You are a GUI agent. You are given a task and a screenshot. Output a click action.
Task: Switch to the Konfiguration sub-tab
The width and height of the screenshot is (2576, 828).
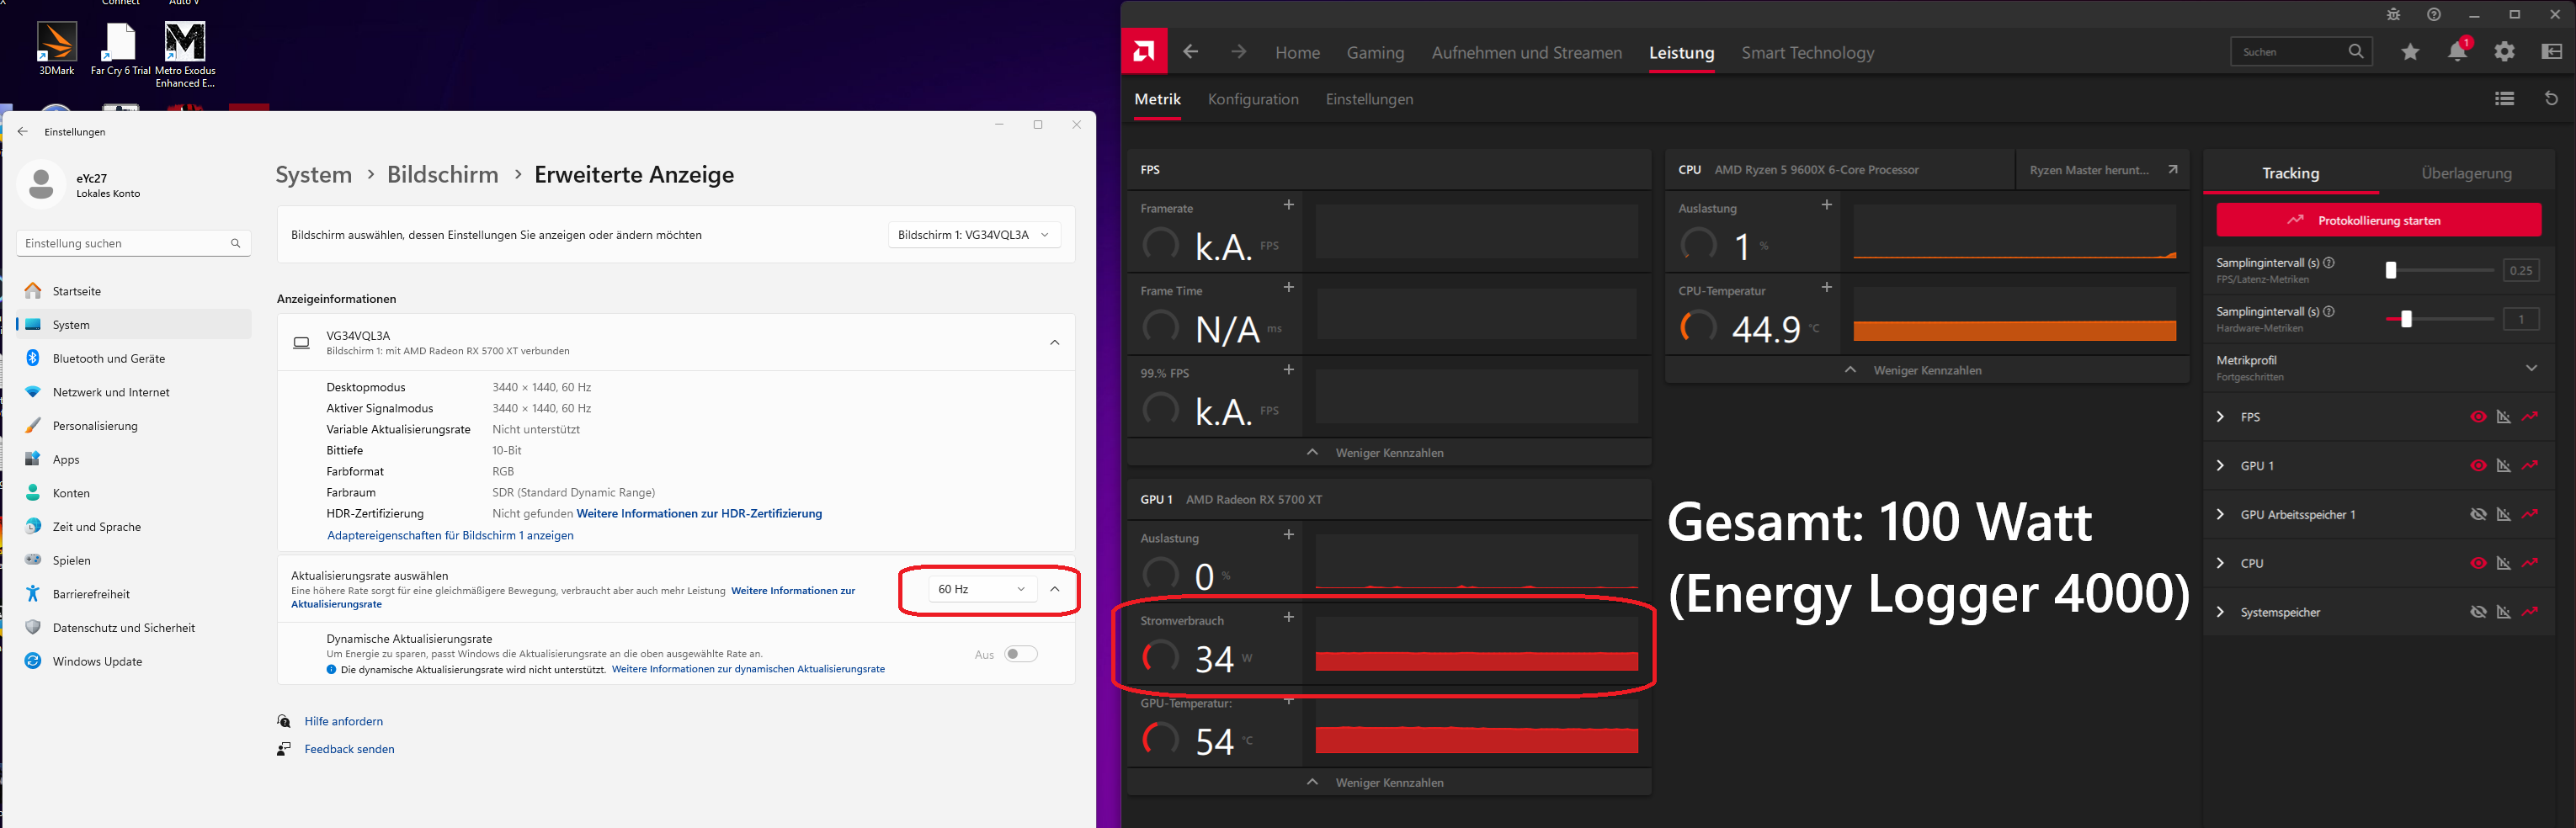click(1253, 99)
